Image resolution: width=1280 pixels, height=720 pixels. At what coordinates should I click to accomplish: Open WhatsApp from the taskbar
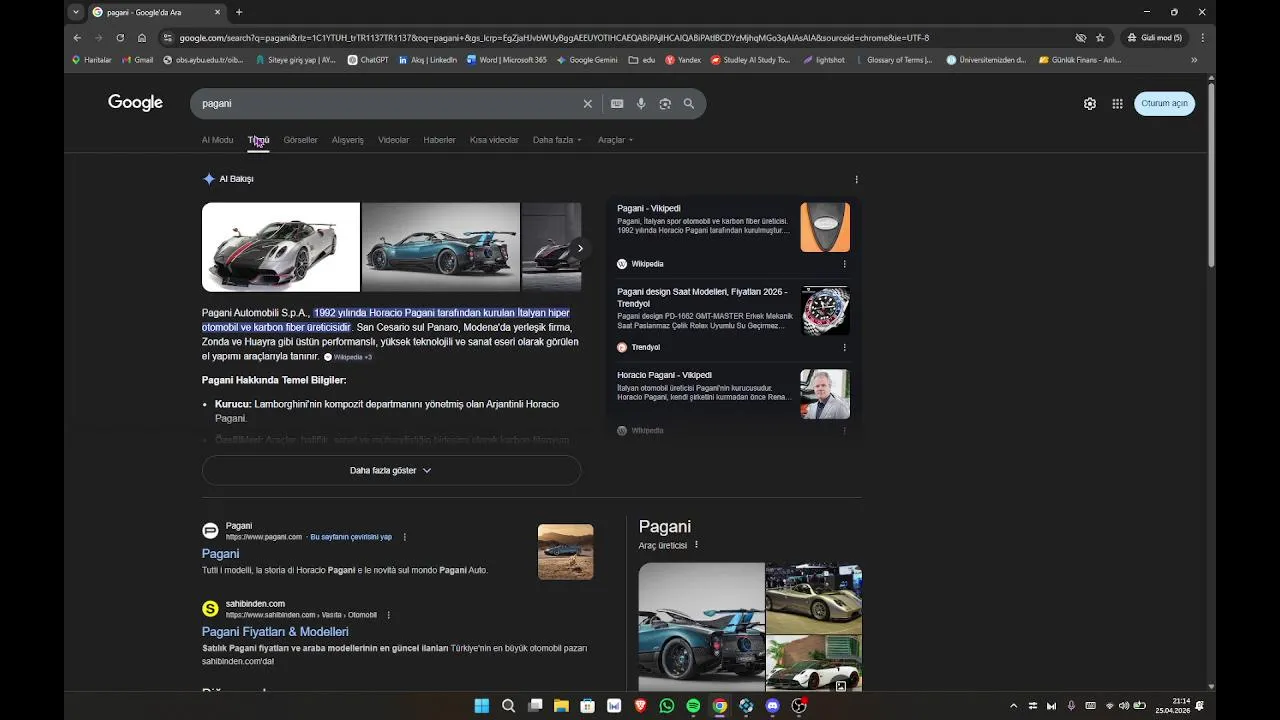click(x=667, y=706)
